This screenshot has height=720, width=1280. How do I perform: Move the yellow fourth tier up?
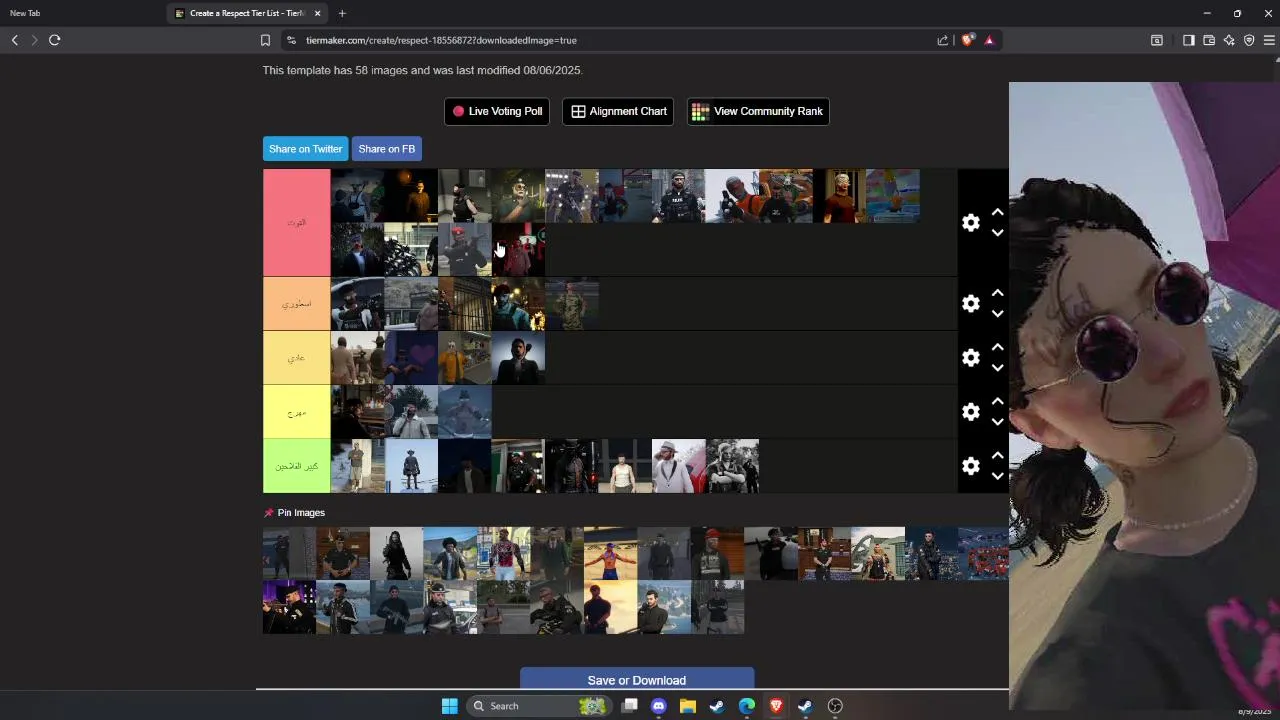click(x=997, y=401)
